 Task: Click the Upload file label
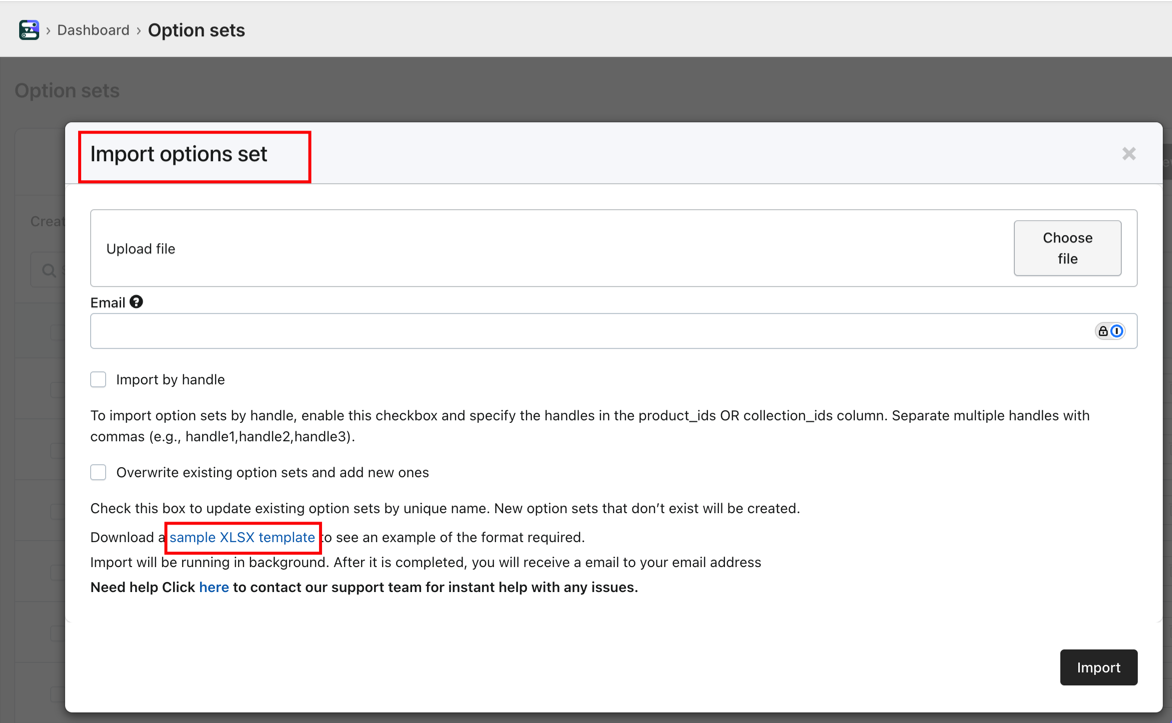pos(141,249)
